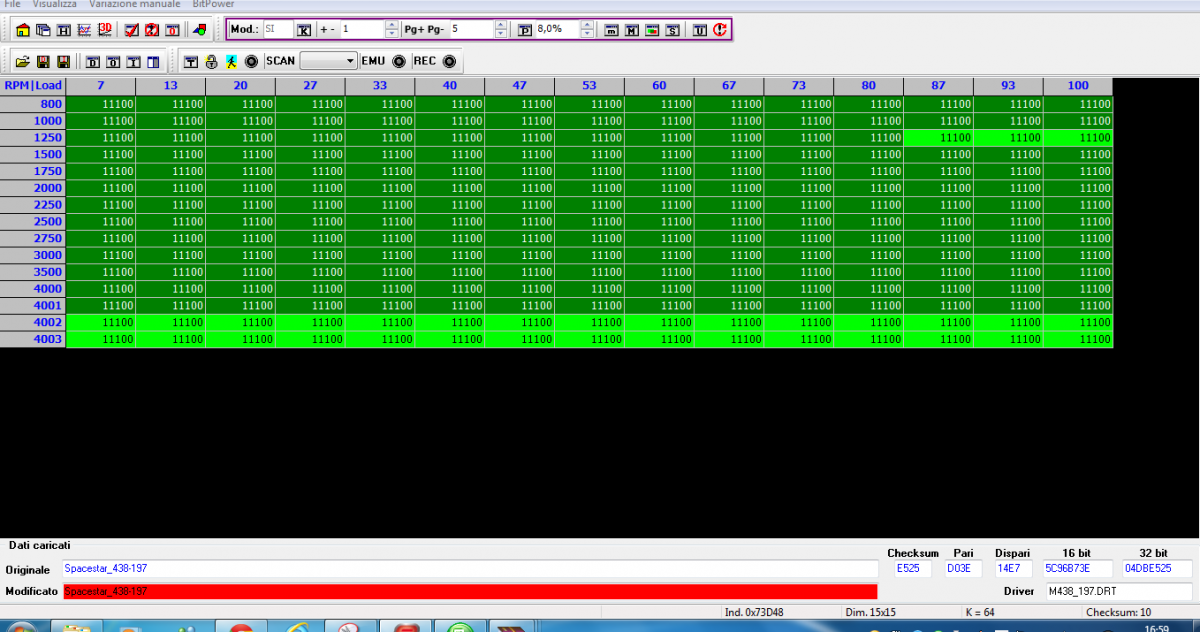Click the first floppy disk save icon
Image resolution: width=1200 pixels, height=632 pixels.
click(x=43, y=61)
